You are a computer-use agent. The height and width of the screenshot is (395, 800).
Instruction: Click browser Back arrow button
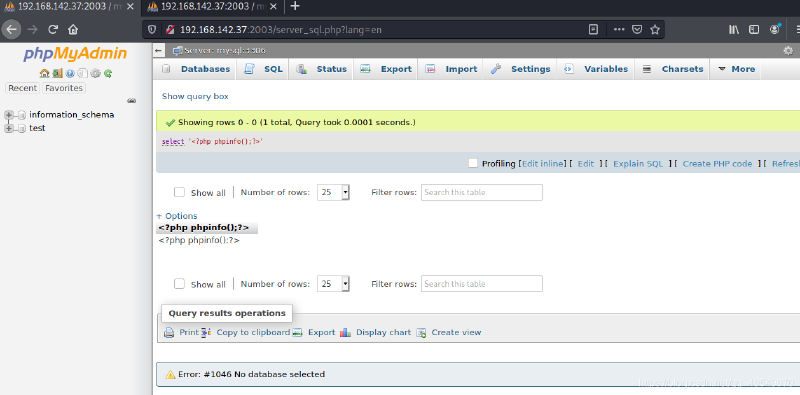pos(11,30)
